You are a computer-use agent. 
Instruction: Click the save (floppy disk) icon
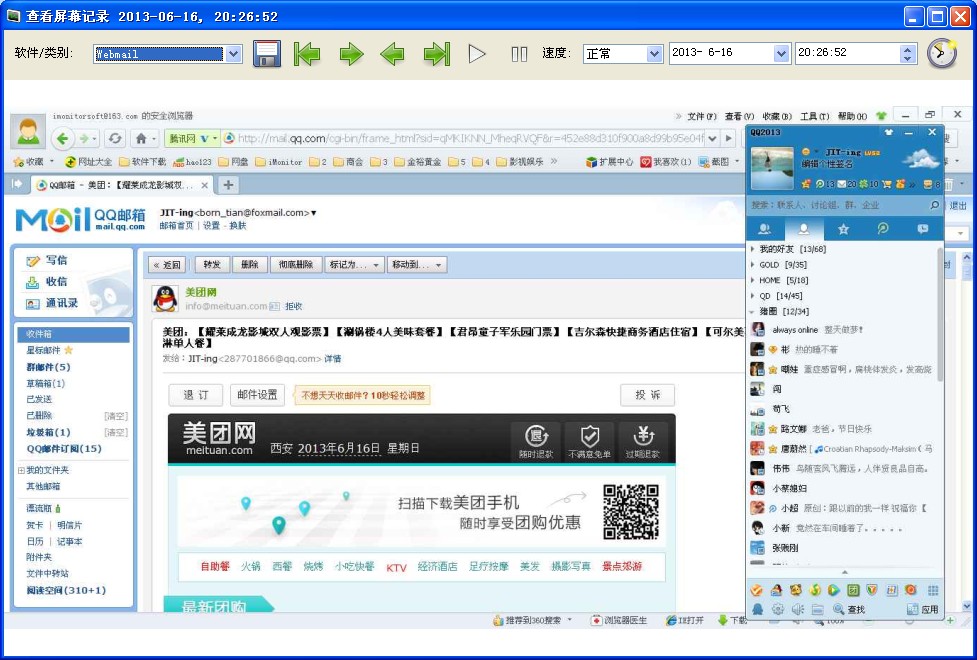click(267, 54)
